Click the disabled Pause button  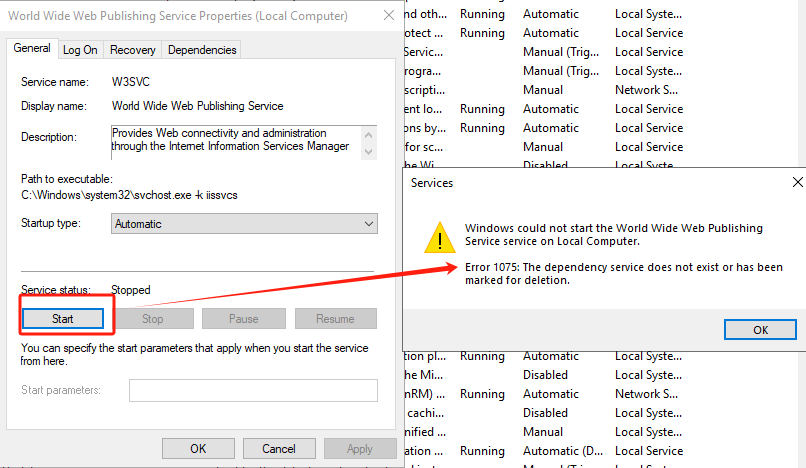pyautogui.click(x=244, y=319)
